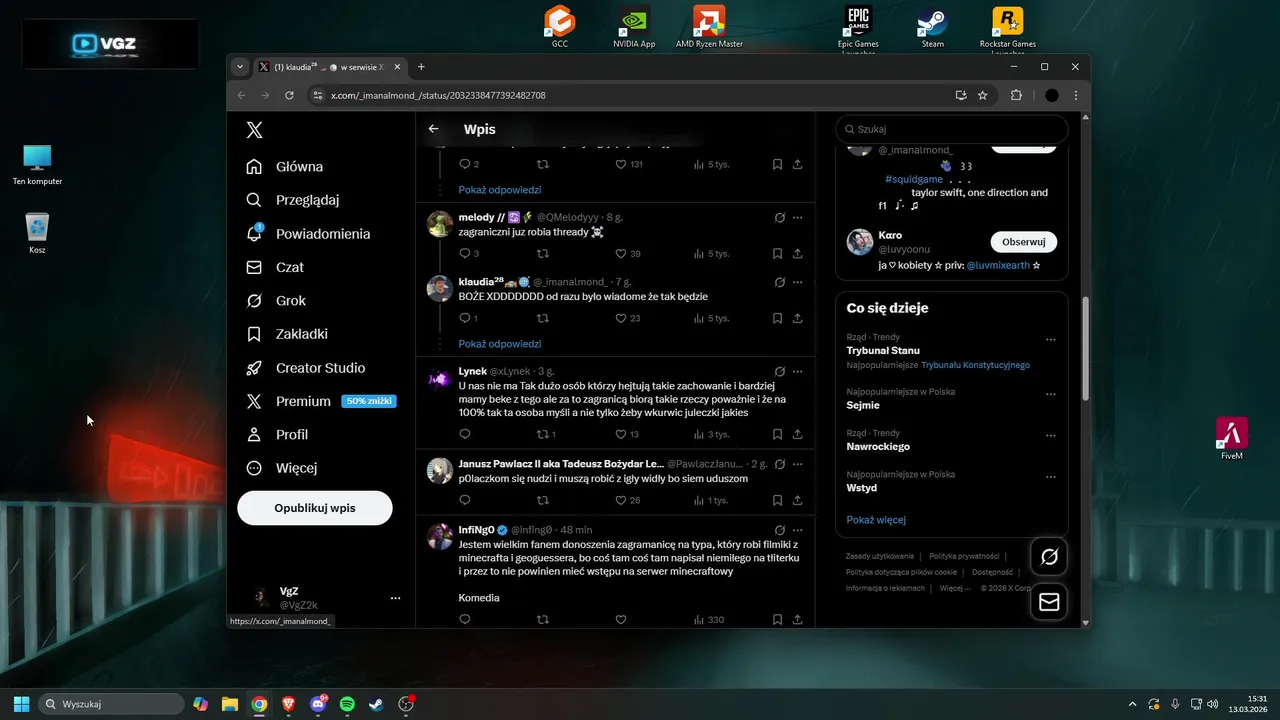Follow Karo with Obserwuj button
Image resolution: width=1280 pixels, height=720 pixels.
pyautogui.click(x=1023, y=242)
